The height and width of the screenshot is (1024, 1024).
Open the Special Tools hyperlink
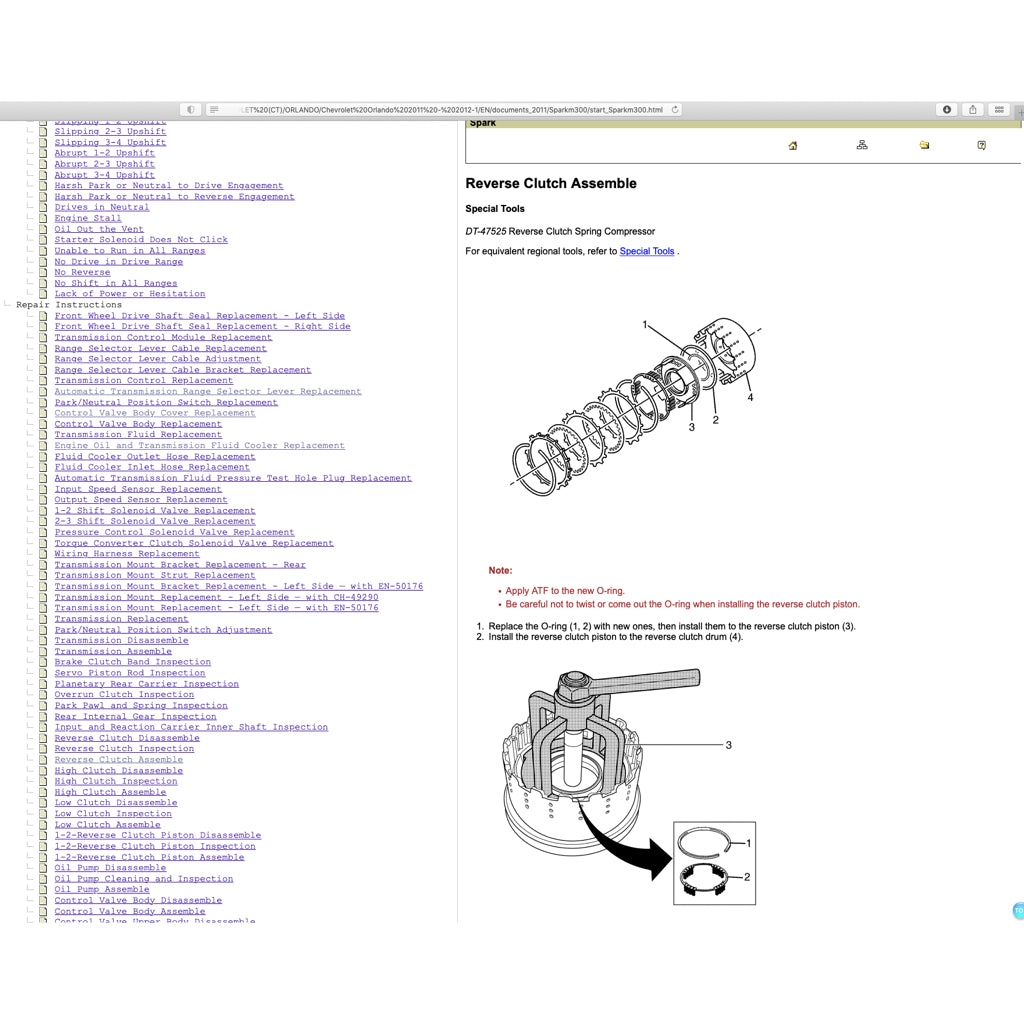tap(646, 251)
